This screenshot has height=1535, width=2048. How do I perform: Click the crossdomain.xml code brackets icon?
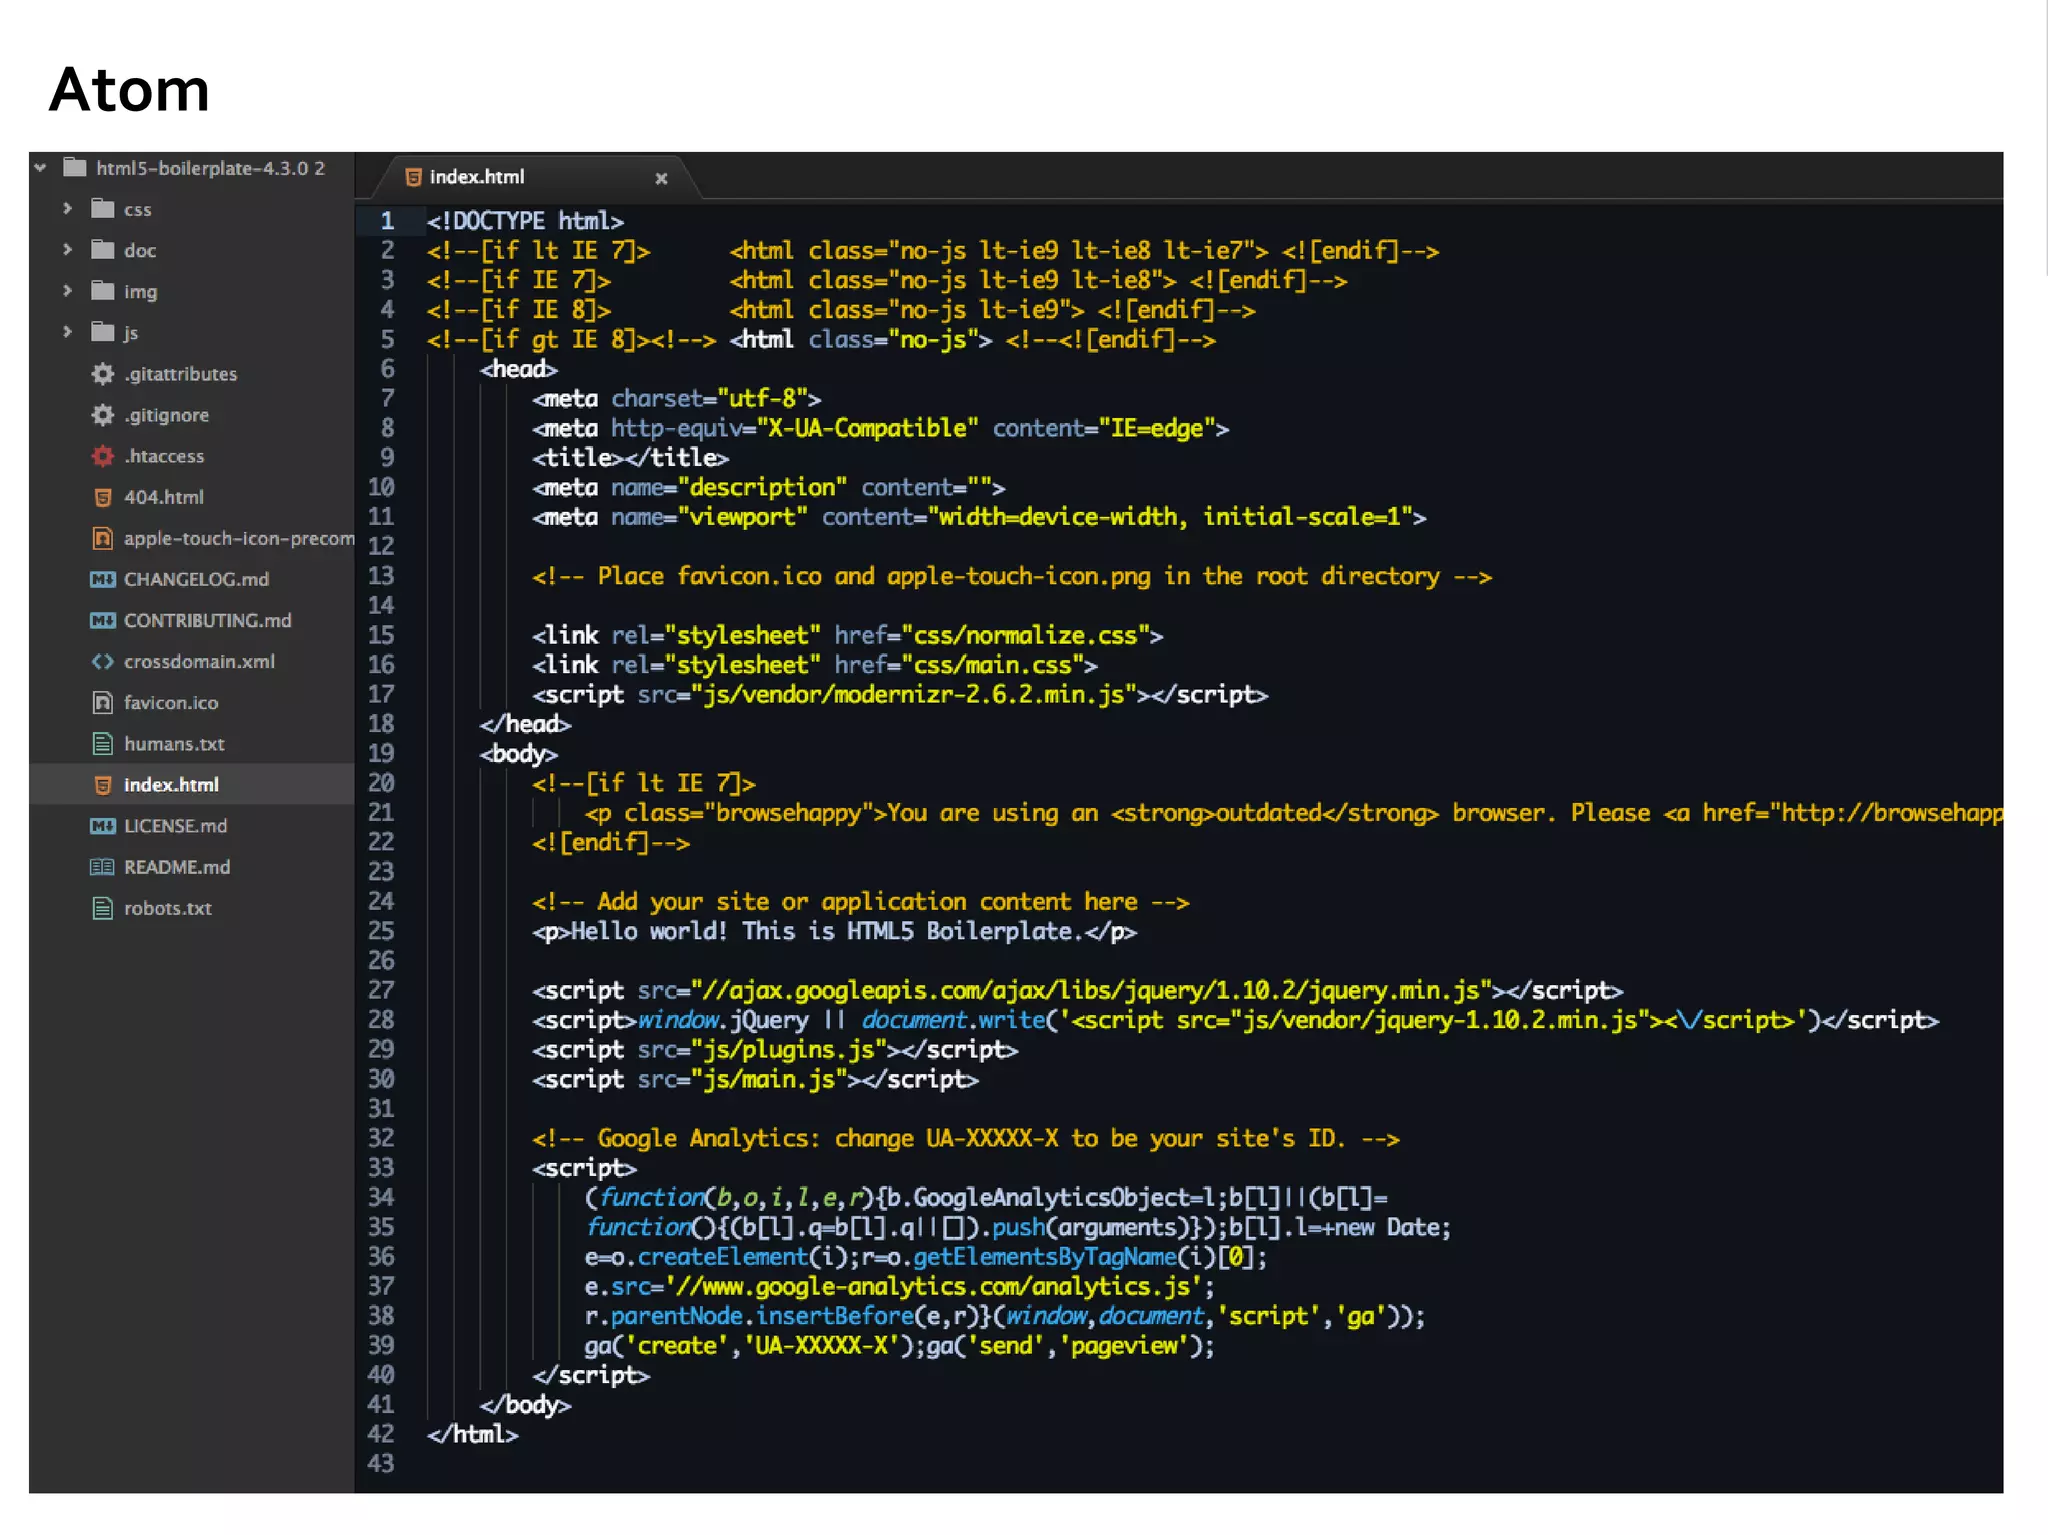(x=102, y=661)
